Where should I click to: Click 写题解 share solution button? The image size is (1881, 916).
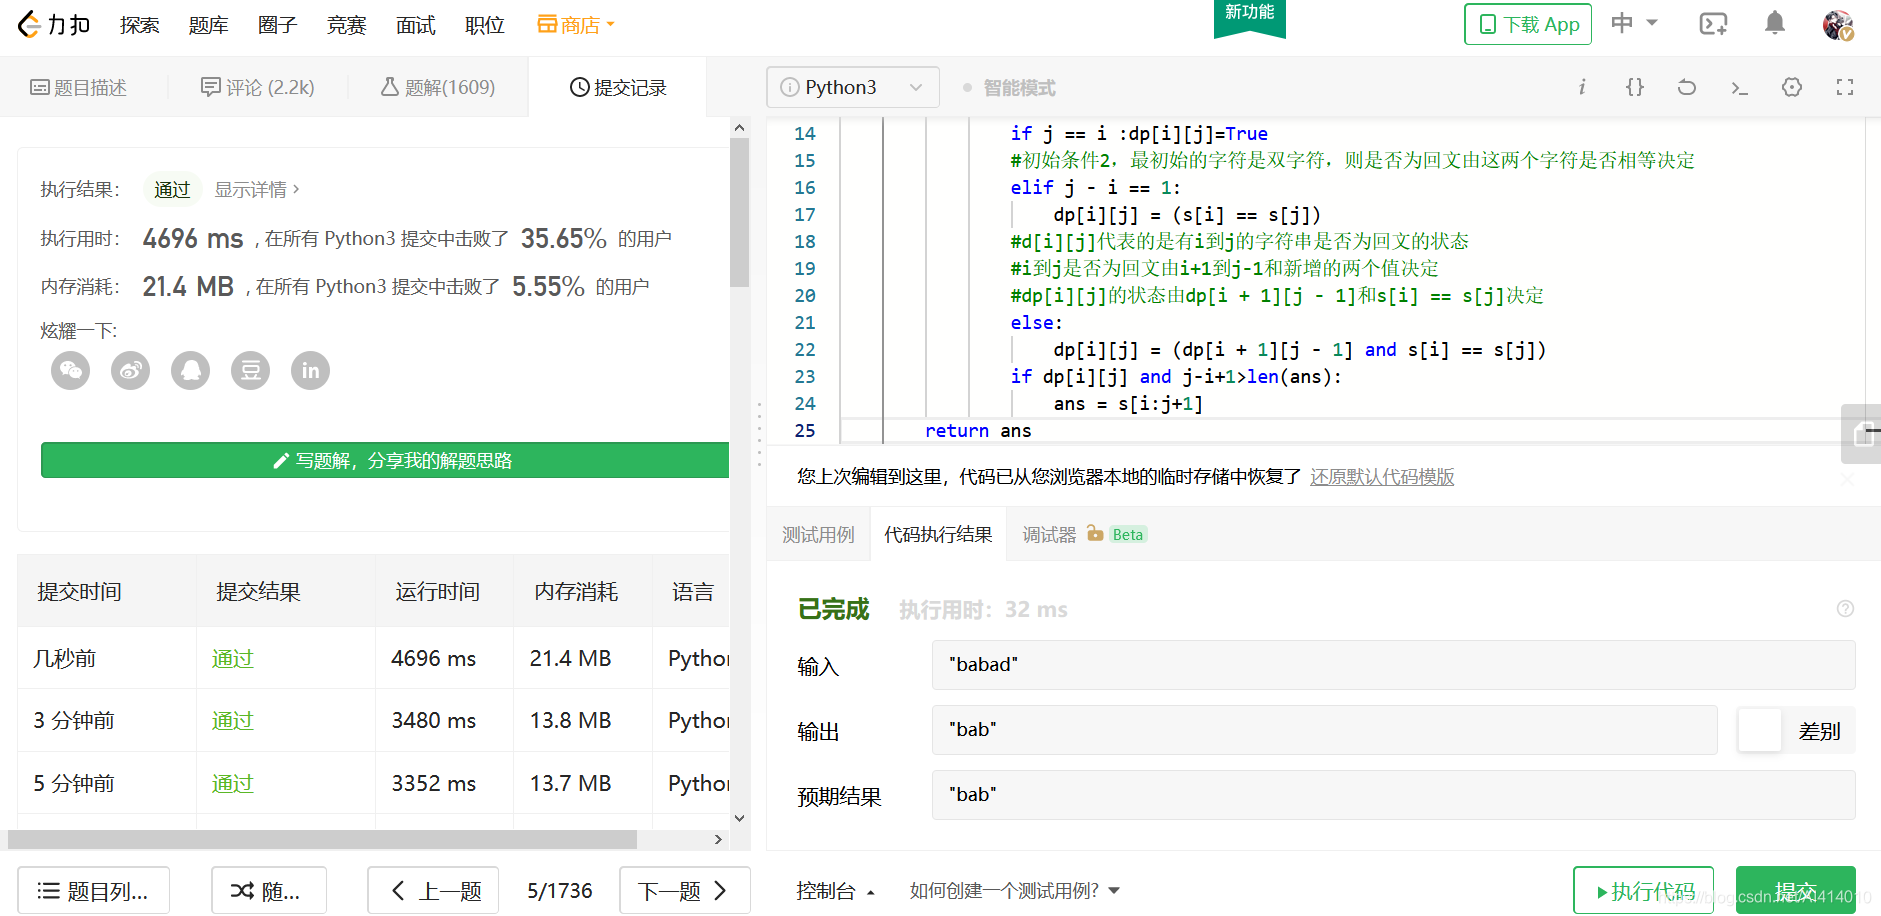pos(386,460)
